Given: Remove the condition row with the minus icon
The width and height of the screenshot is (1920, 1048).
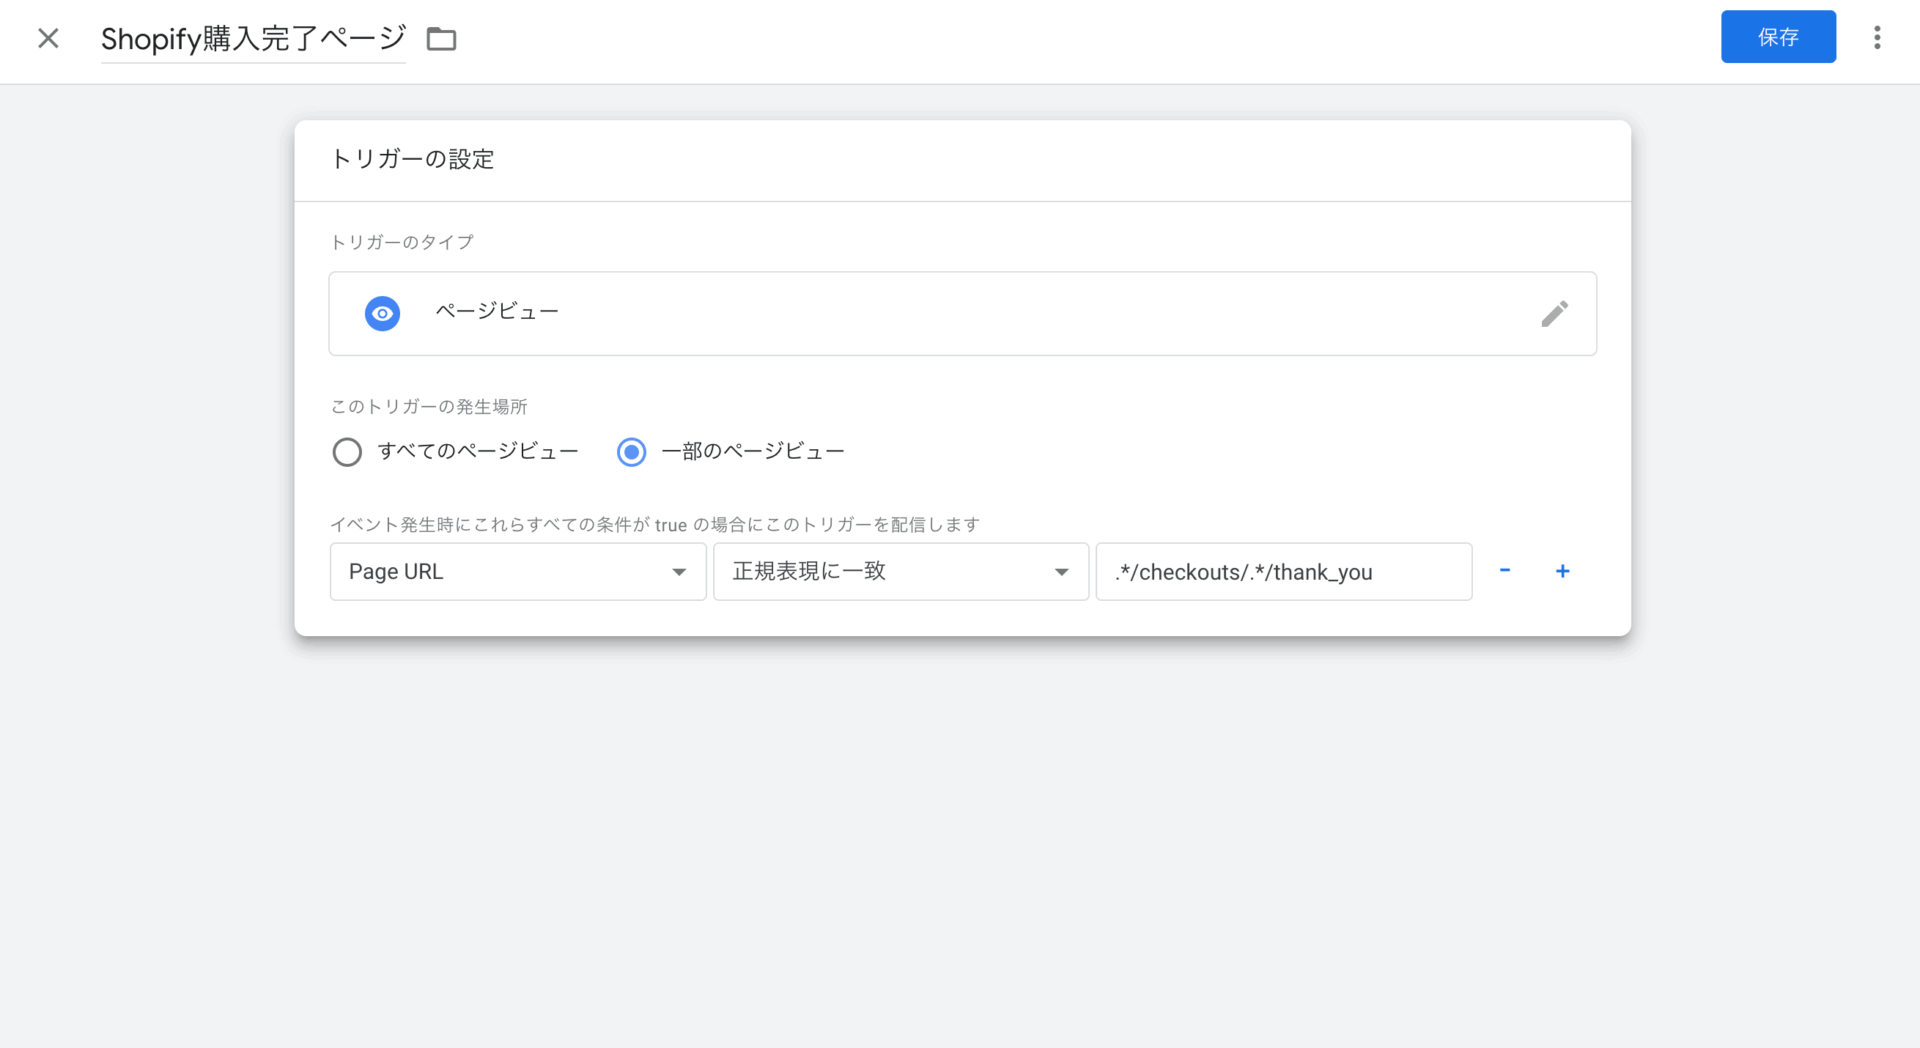Looking at the screenshot, I should click(1504, 571).
